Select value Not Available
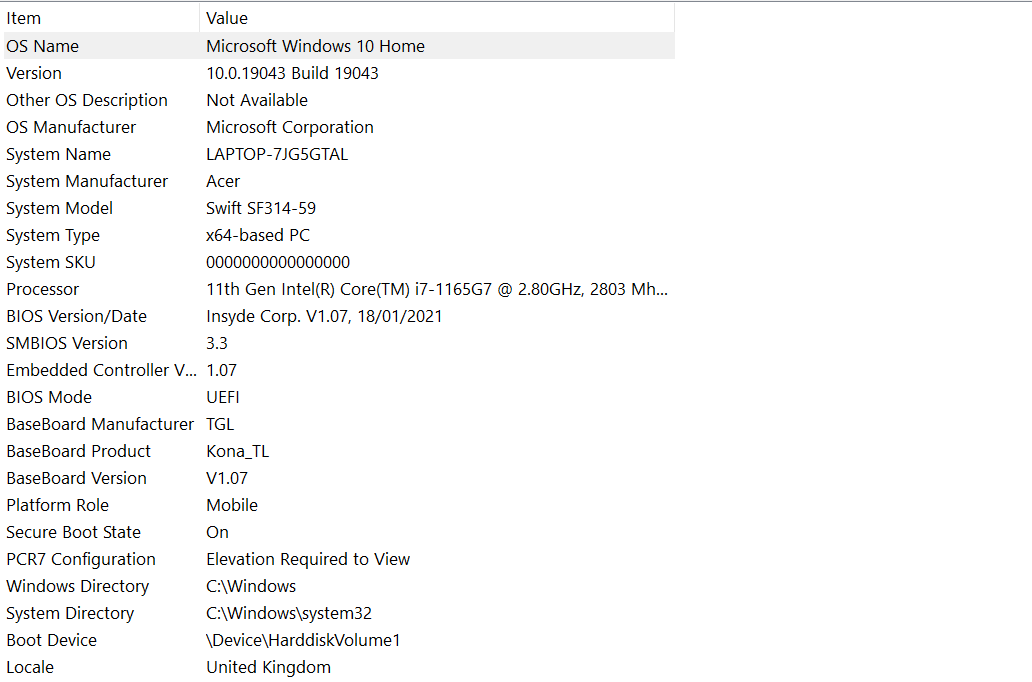This screenshot has width=1032, height=682. [257, 100]
